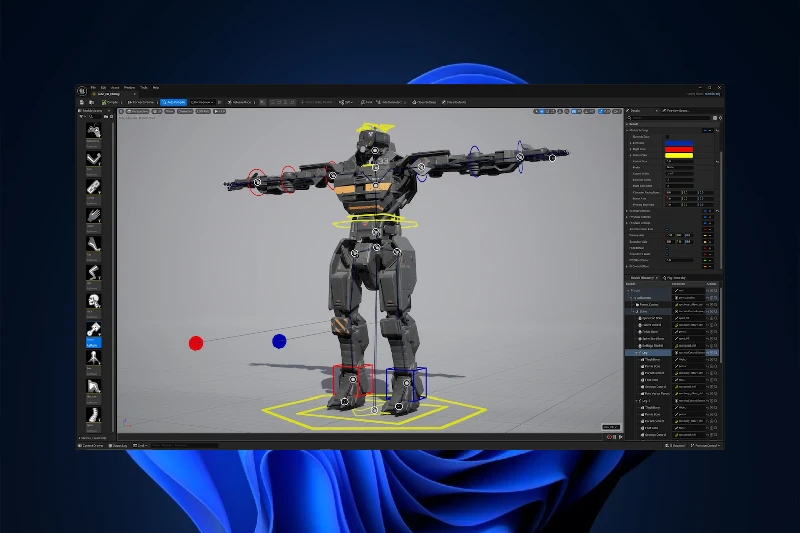
Task: Click the Unreal Engine logo icon
Action: coord(82,90)
